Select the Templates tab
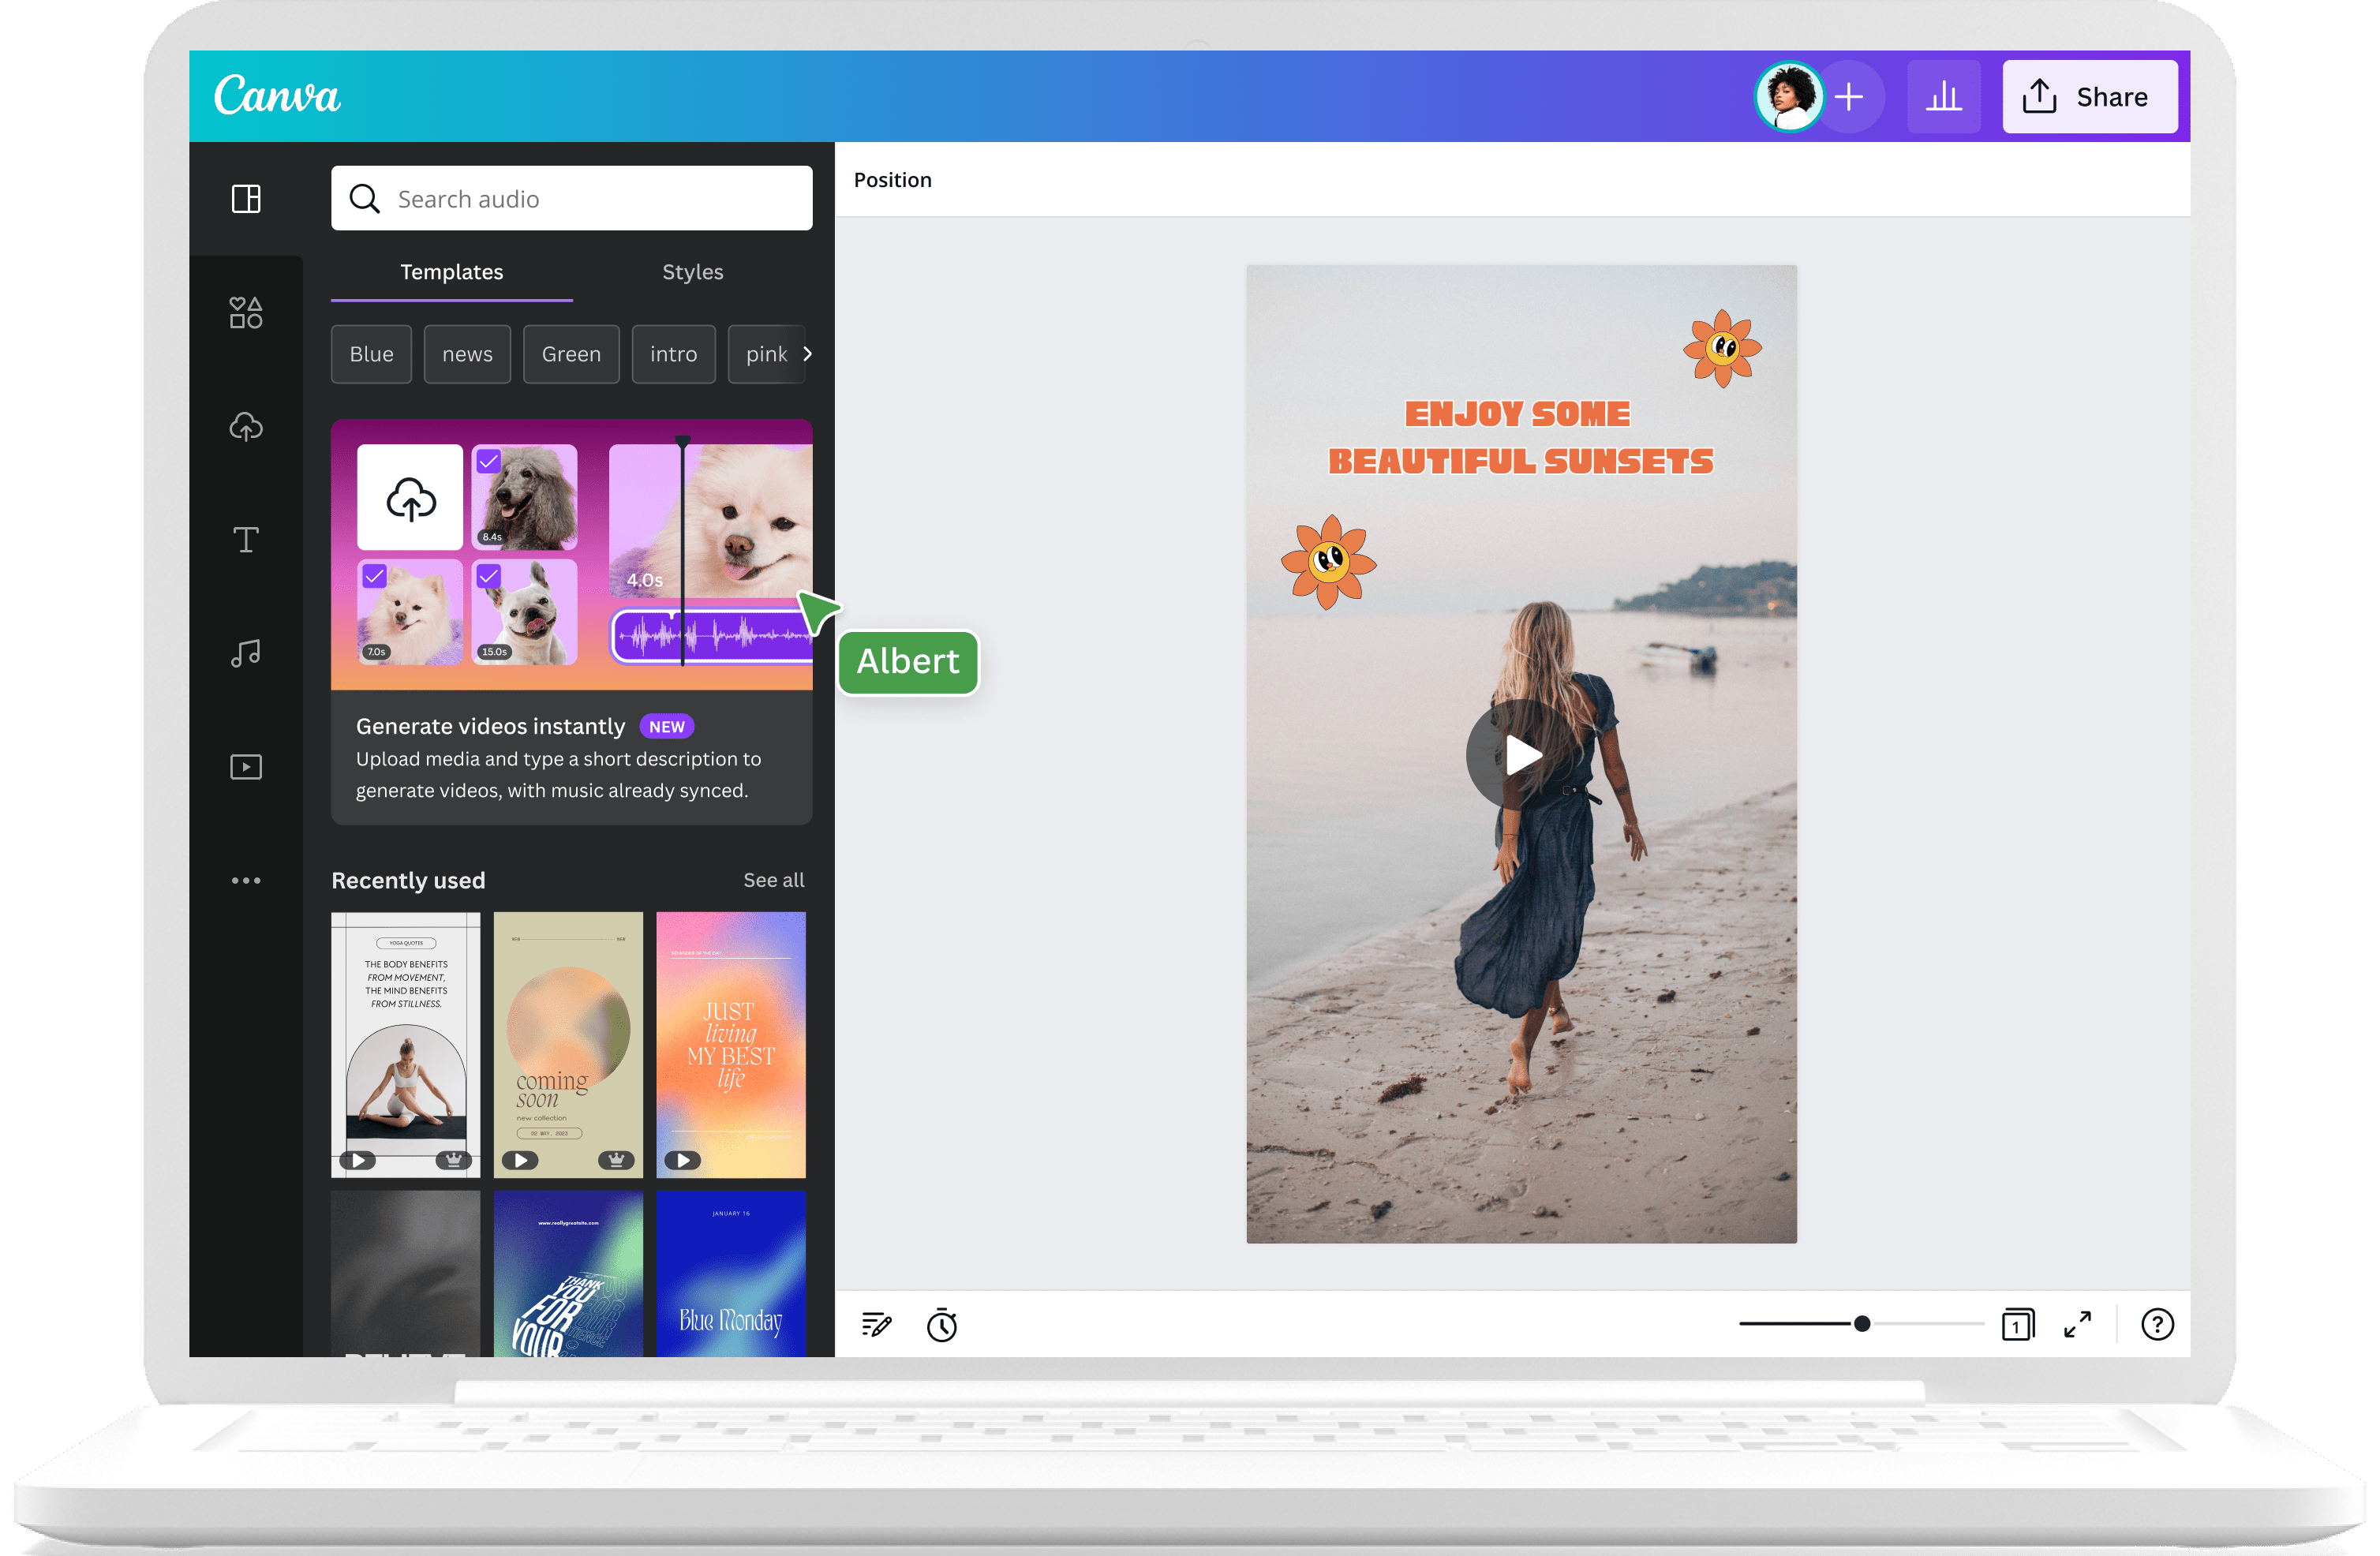2380x1556 pixels. (x=451, y=271)
